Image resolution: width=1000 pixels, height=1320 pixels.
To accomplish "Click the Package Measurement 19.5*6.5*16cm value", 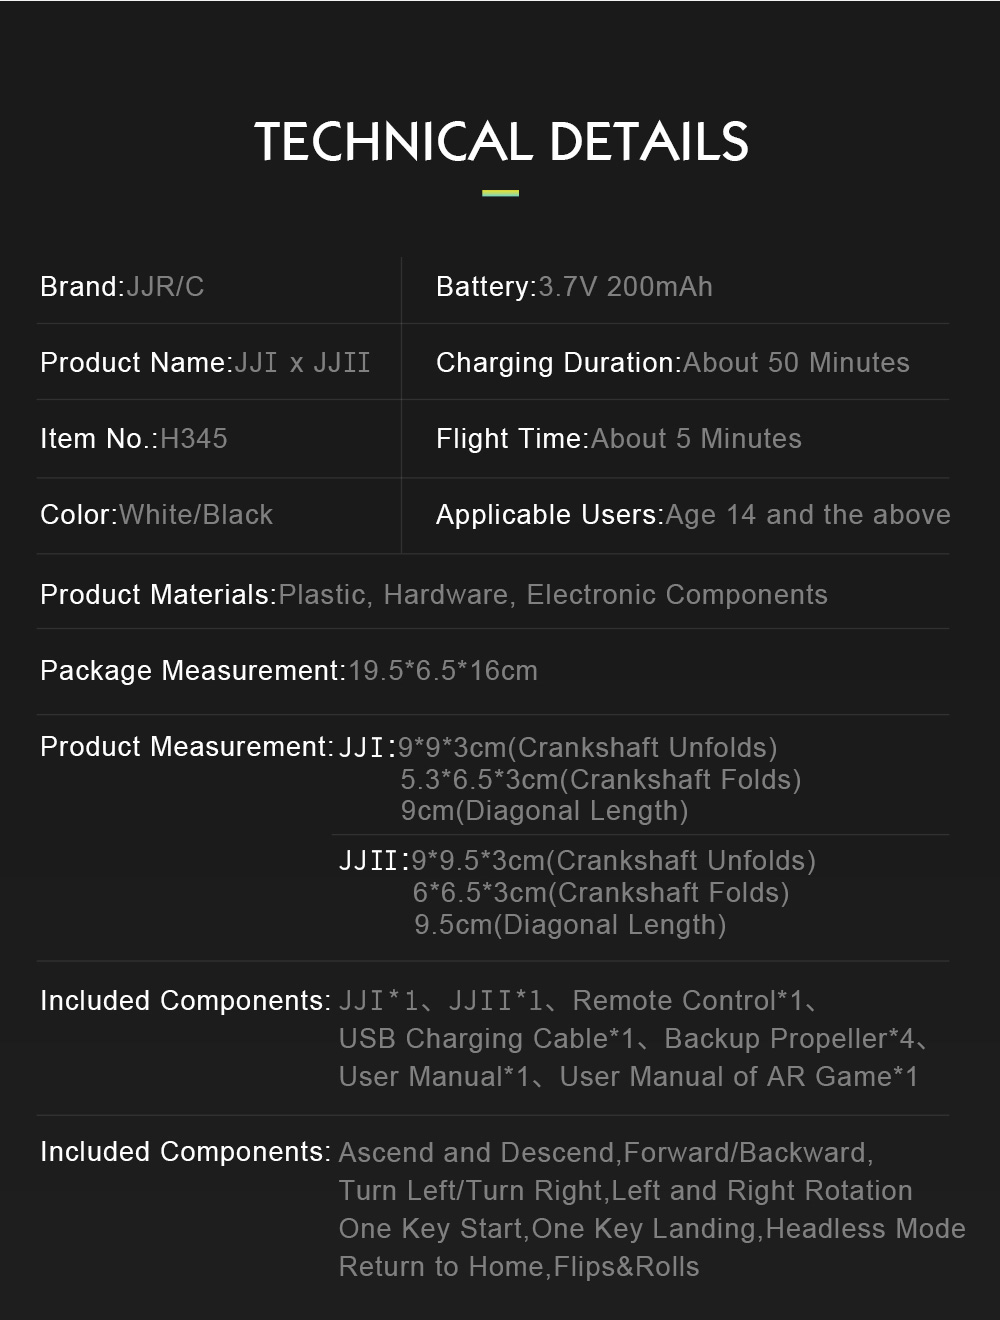I will [442, 671].
